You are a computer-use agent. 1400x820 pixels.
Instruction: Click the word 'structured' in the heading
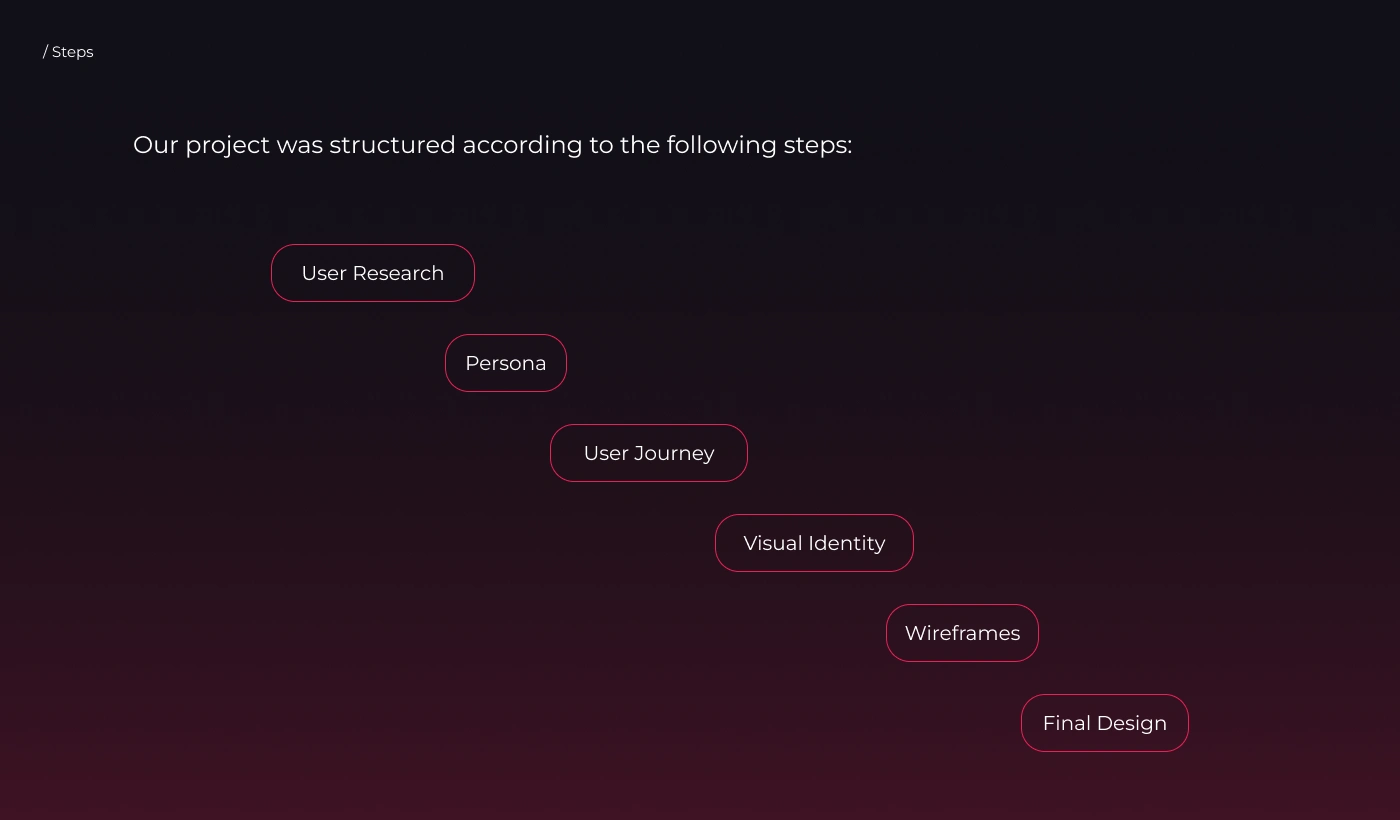click(x=392, y=145)
